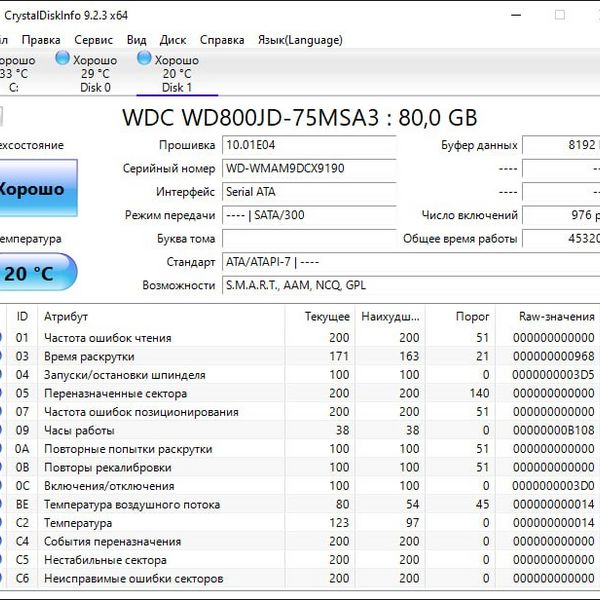Click current value 171 for Время раскрутки
The image size is (600, 600).
(339, 356)
